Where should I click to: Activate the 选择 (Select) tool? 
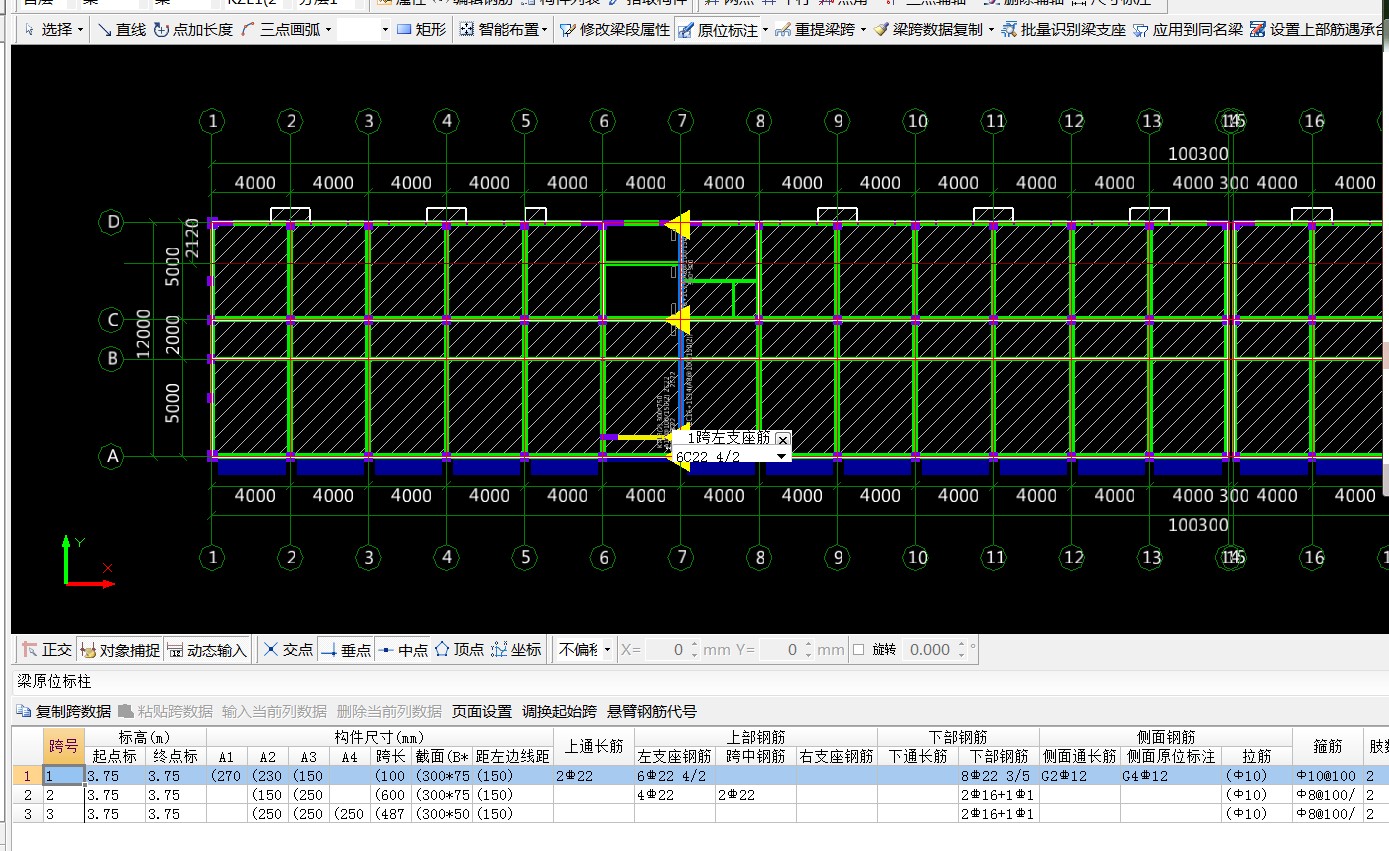point(49,30)
